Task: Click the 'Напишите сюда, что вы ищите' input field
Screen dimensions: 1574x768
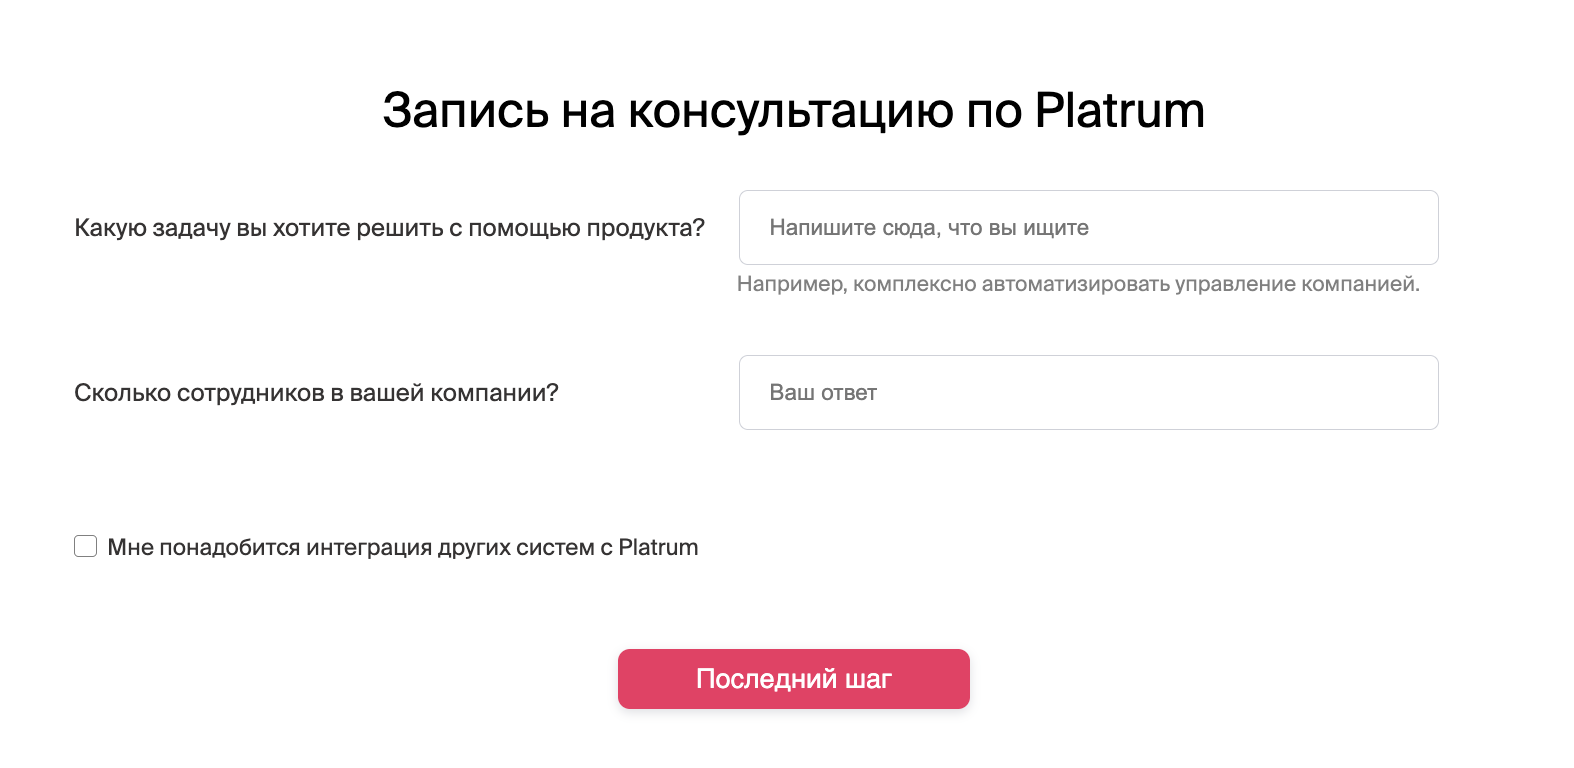Action: (x=1087, y=227)
